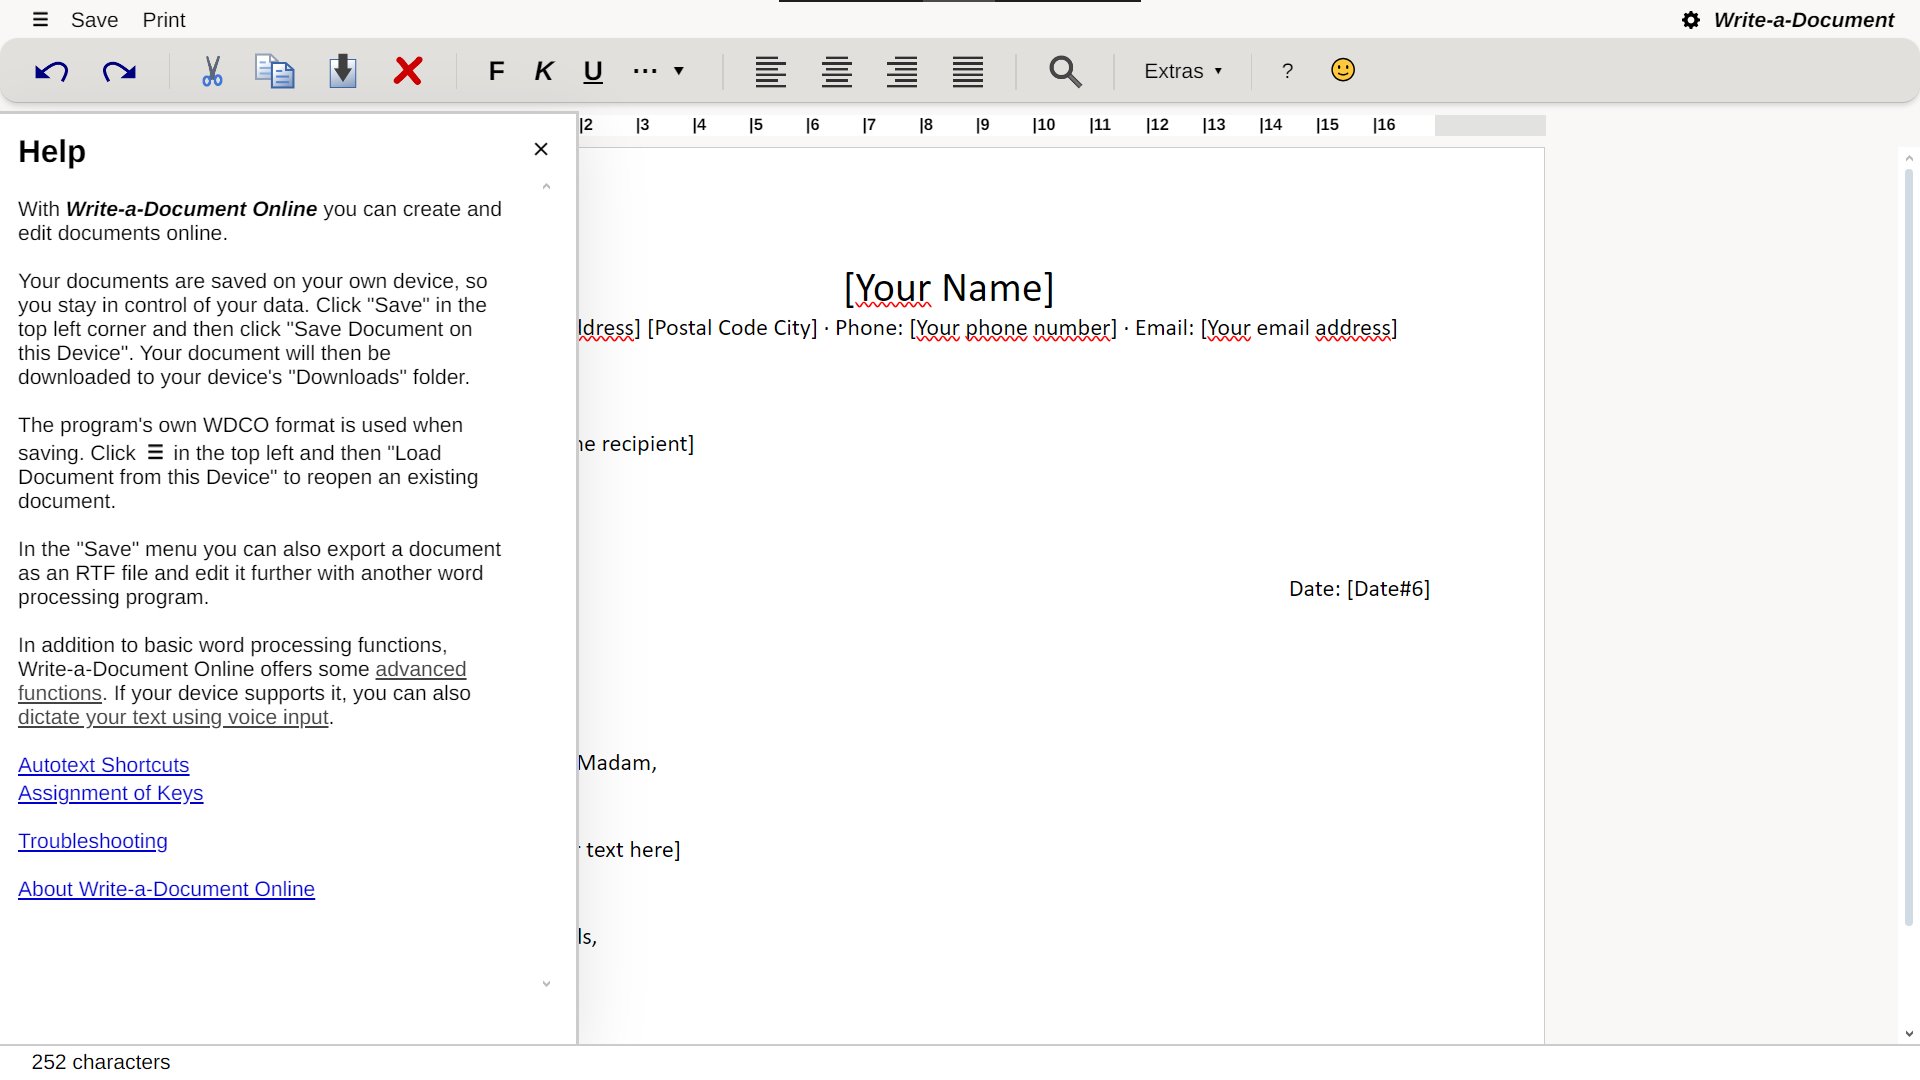Image resolution: width=1920 pixels, height=1080 pixels.
Task: Click the "text here]" body line
Action: click(x=632, y=850)
